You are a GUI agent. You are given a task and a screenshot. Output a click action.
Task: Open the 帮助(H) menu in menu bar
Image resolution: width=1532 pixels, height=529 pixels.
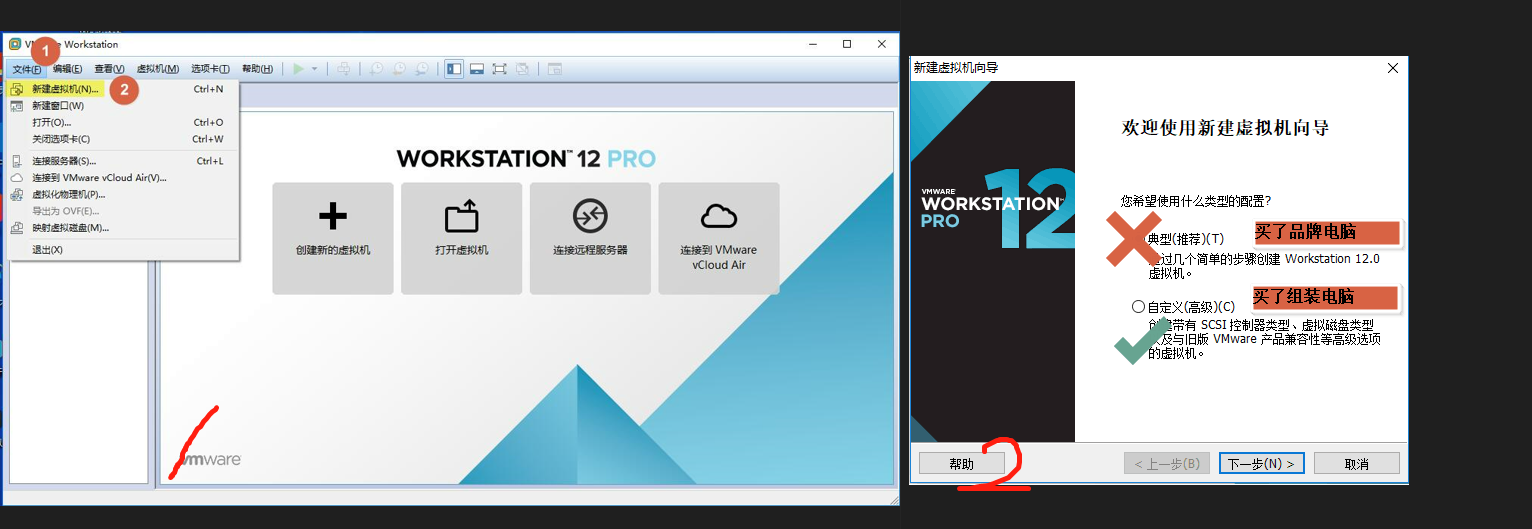point(257,69)
